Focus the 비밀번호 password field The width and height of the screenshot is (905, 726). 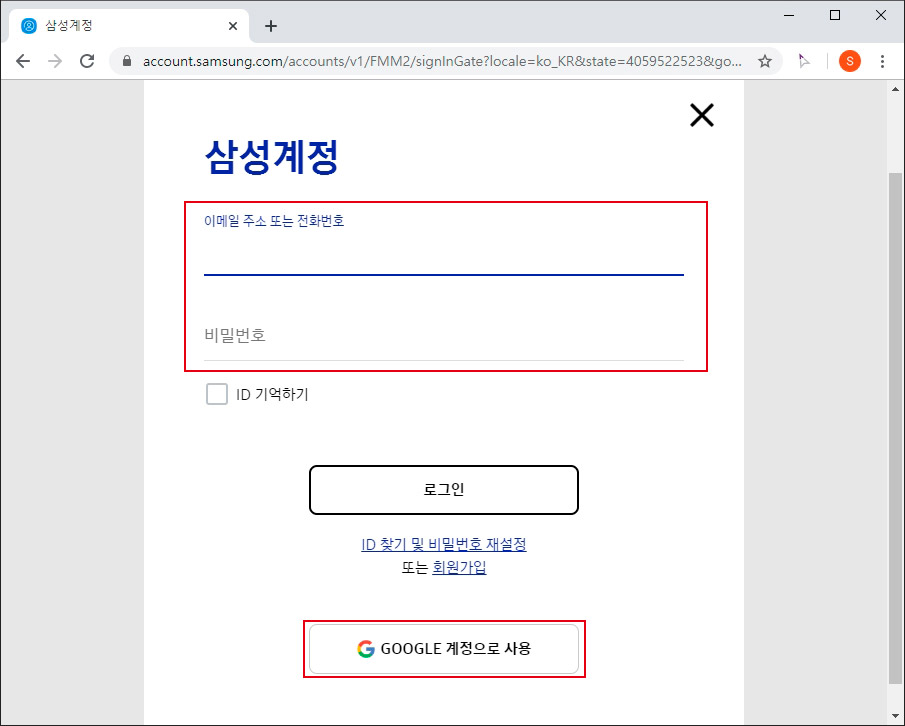click(444, 336)
